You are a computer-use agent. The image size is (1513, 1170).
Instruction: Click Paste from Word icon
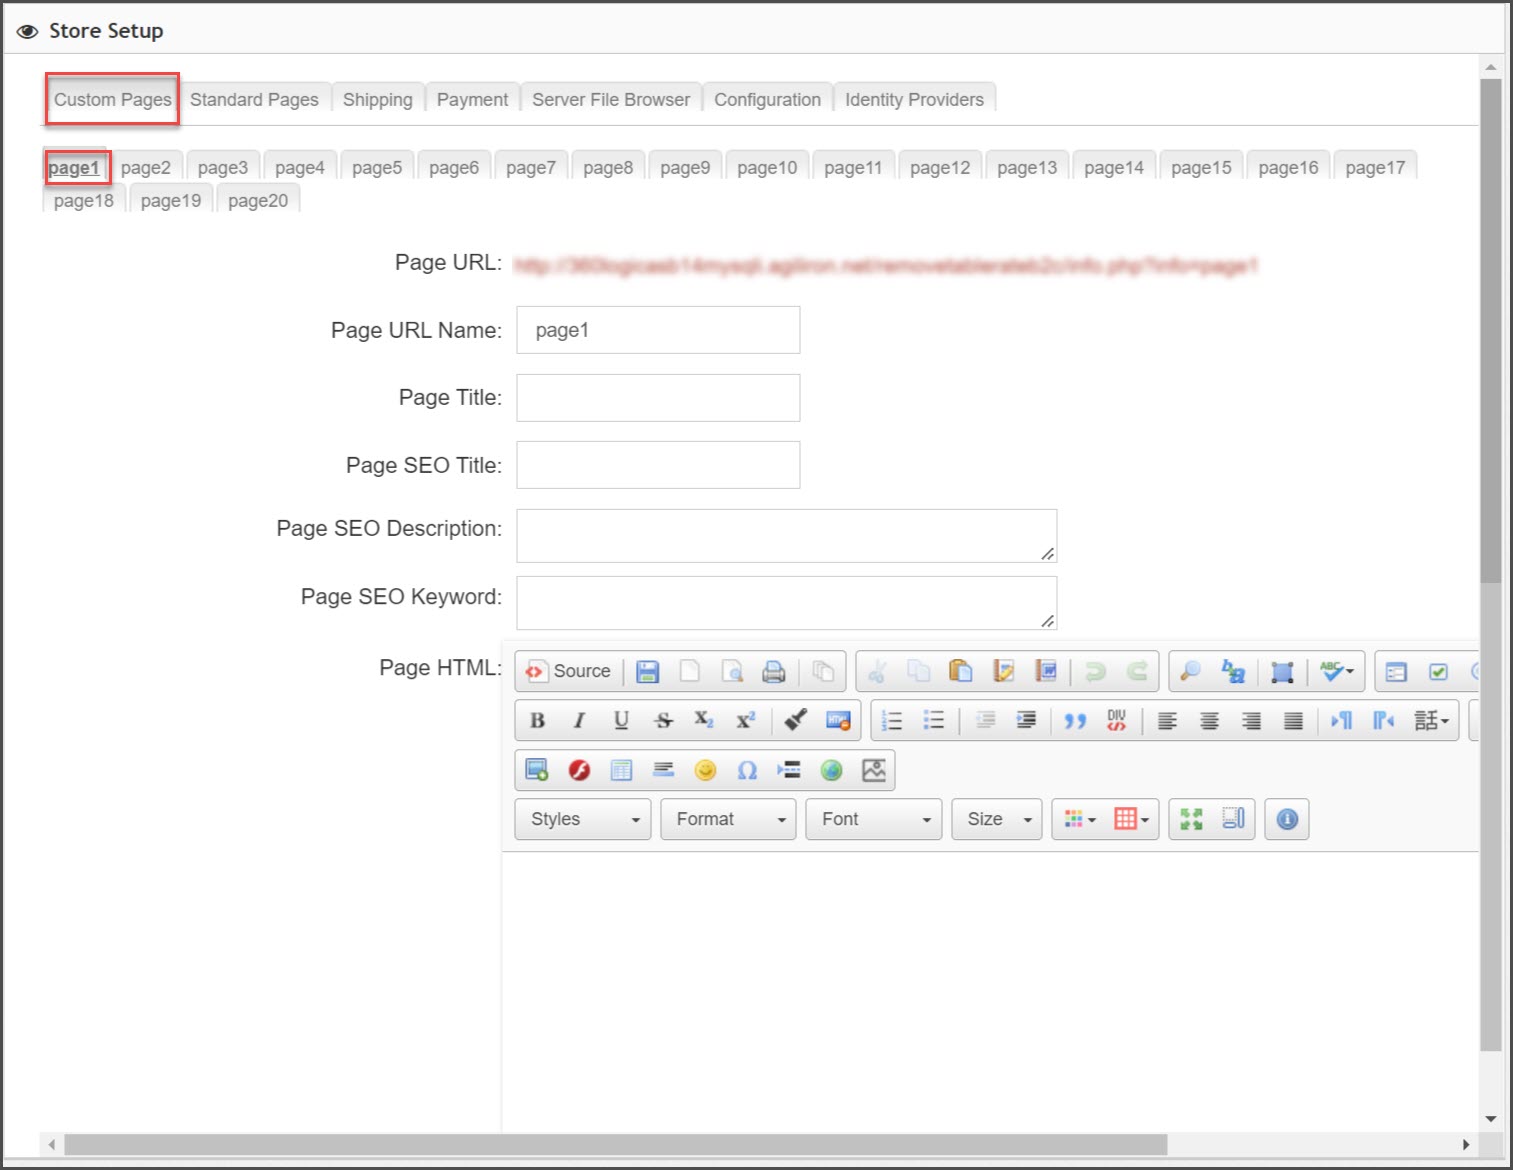1046,671
